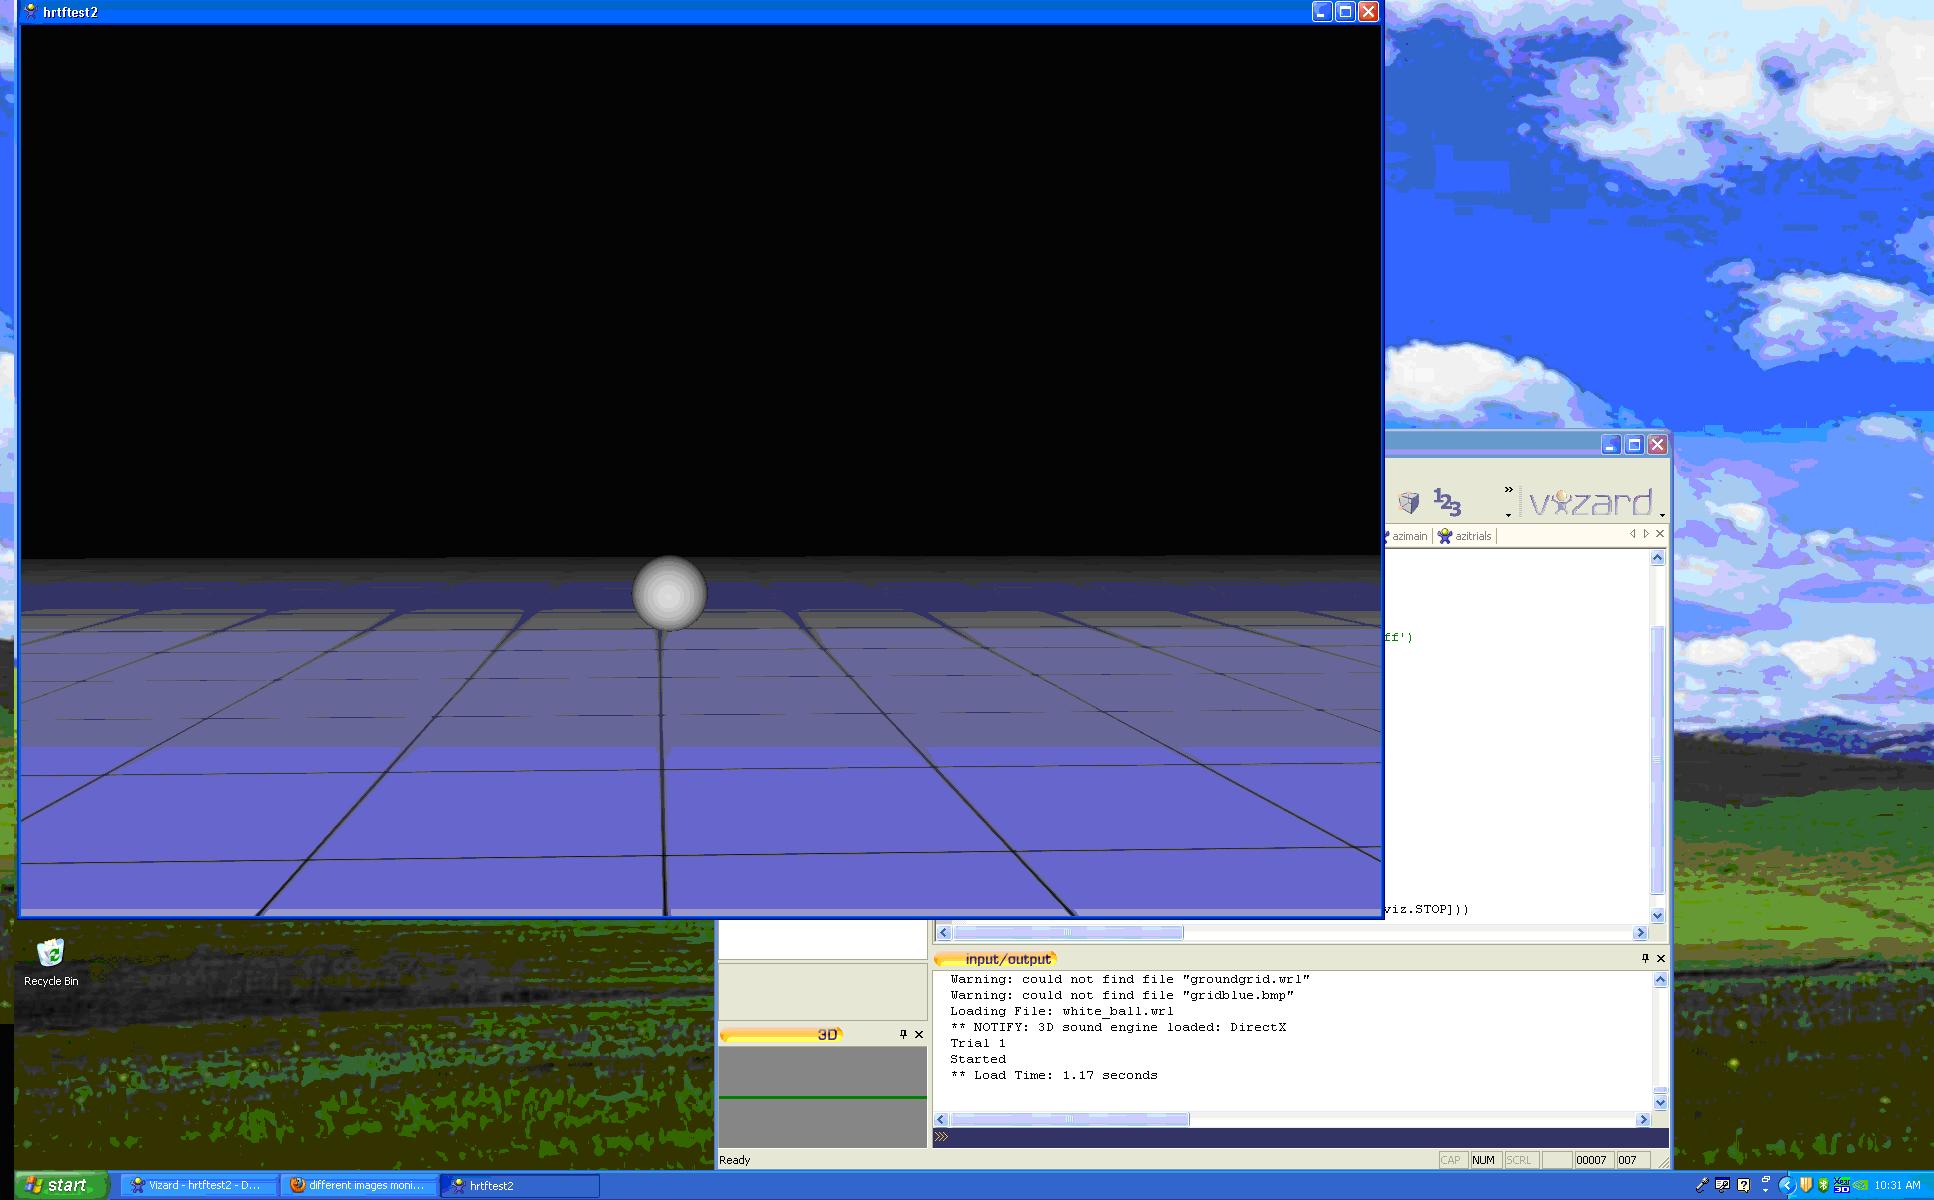The height and width of the screenshot is (1200, 1934).
Task: Click the language bar help icon
Action: coord(1743,1185)
